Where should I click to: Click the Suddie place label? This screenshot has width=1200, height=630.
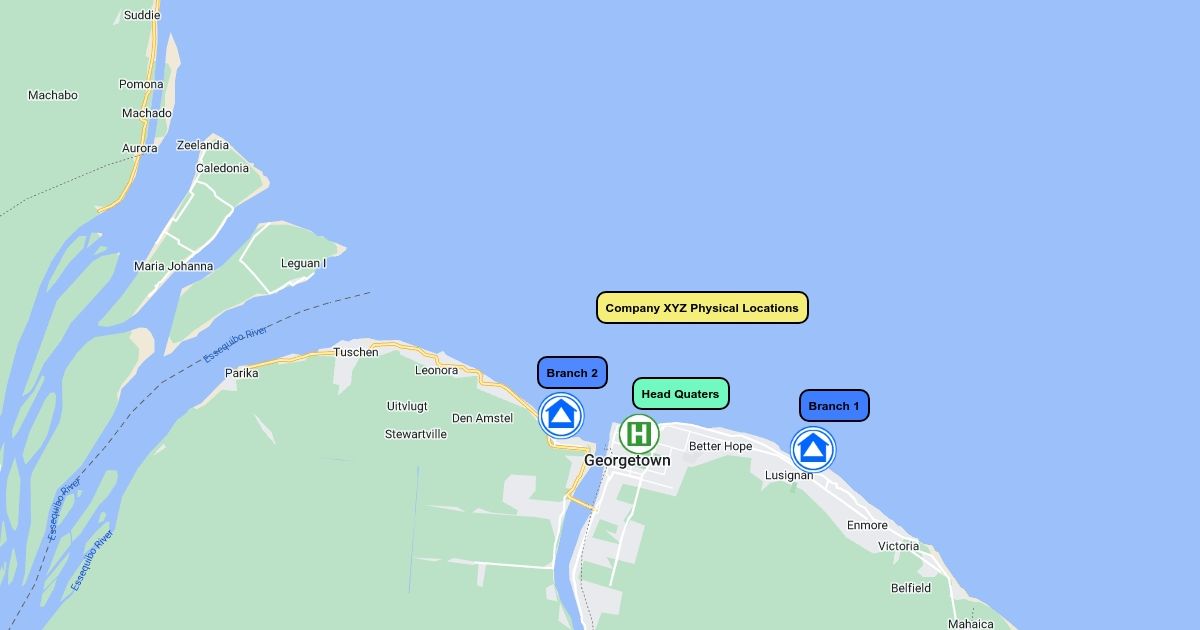[x=141, y=15]
